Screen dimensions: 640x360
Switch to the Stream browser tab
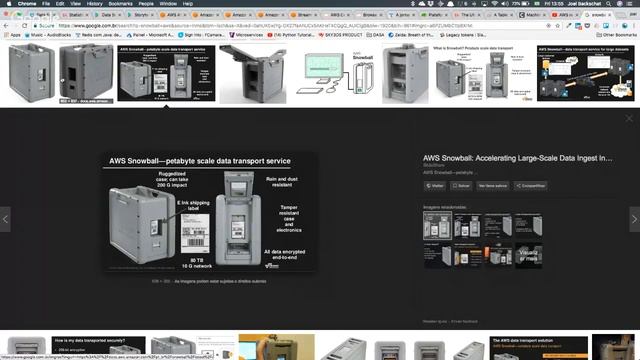[x=304, y=15]
